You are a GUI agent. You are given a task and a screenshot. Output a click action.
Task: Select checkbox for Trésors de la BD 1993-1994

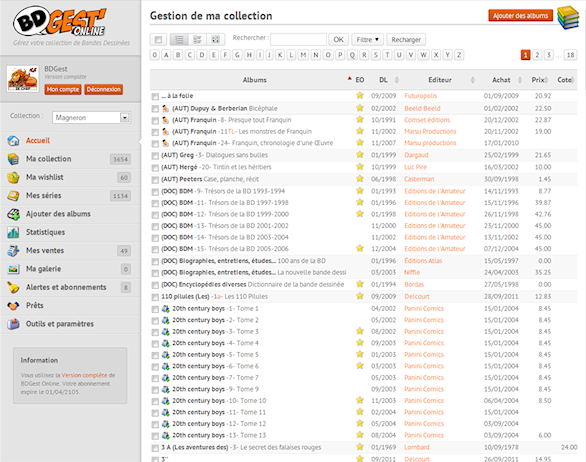pyautogui.click(x=155, y=192)
